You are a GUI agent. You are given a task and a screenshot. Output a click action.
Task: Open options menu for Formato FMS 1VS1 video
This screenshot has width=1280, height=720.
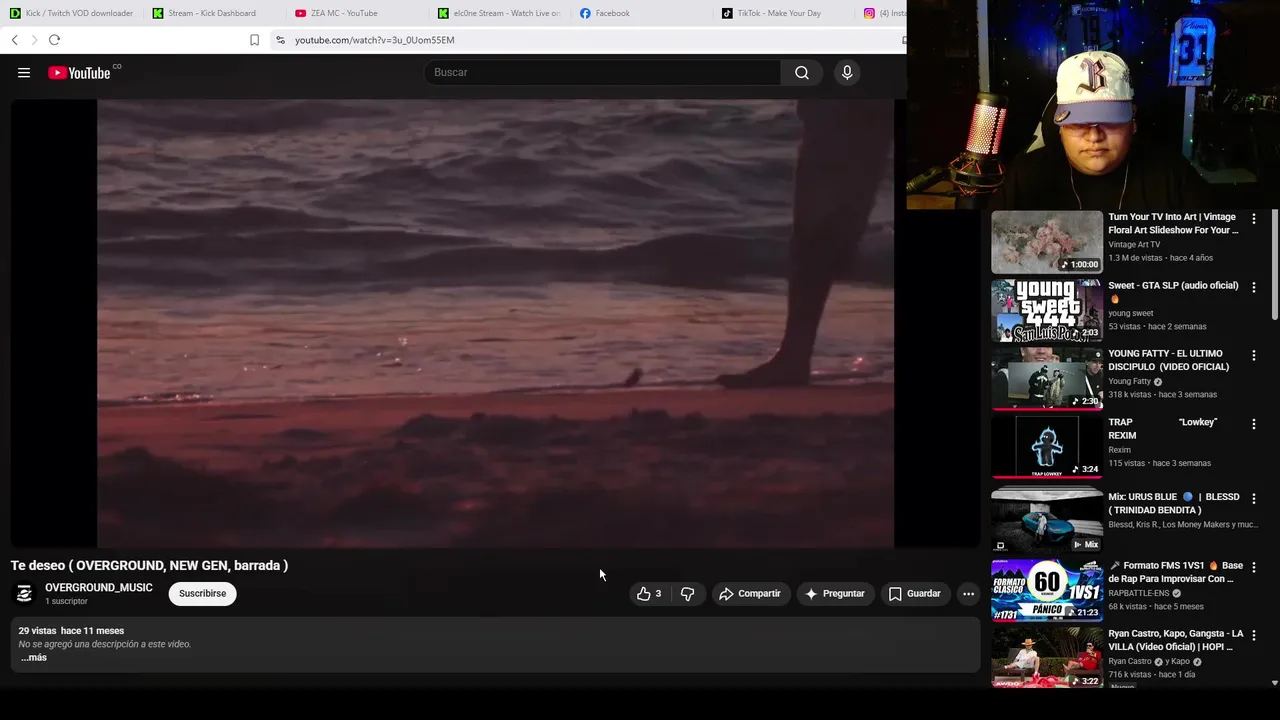1253,567
